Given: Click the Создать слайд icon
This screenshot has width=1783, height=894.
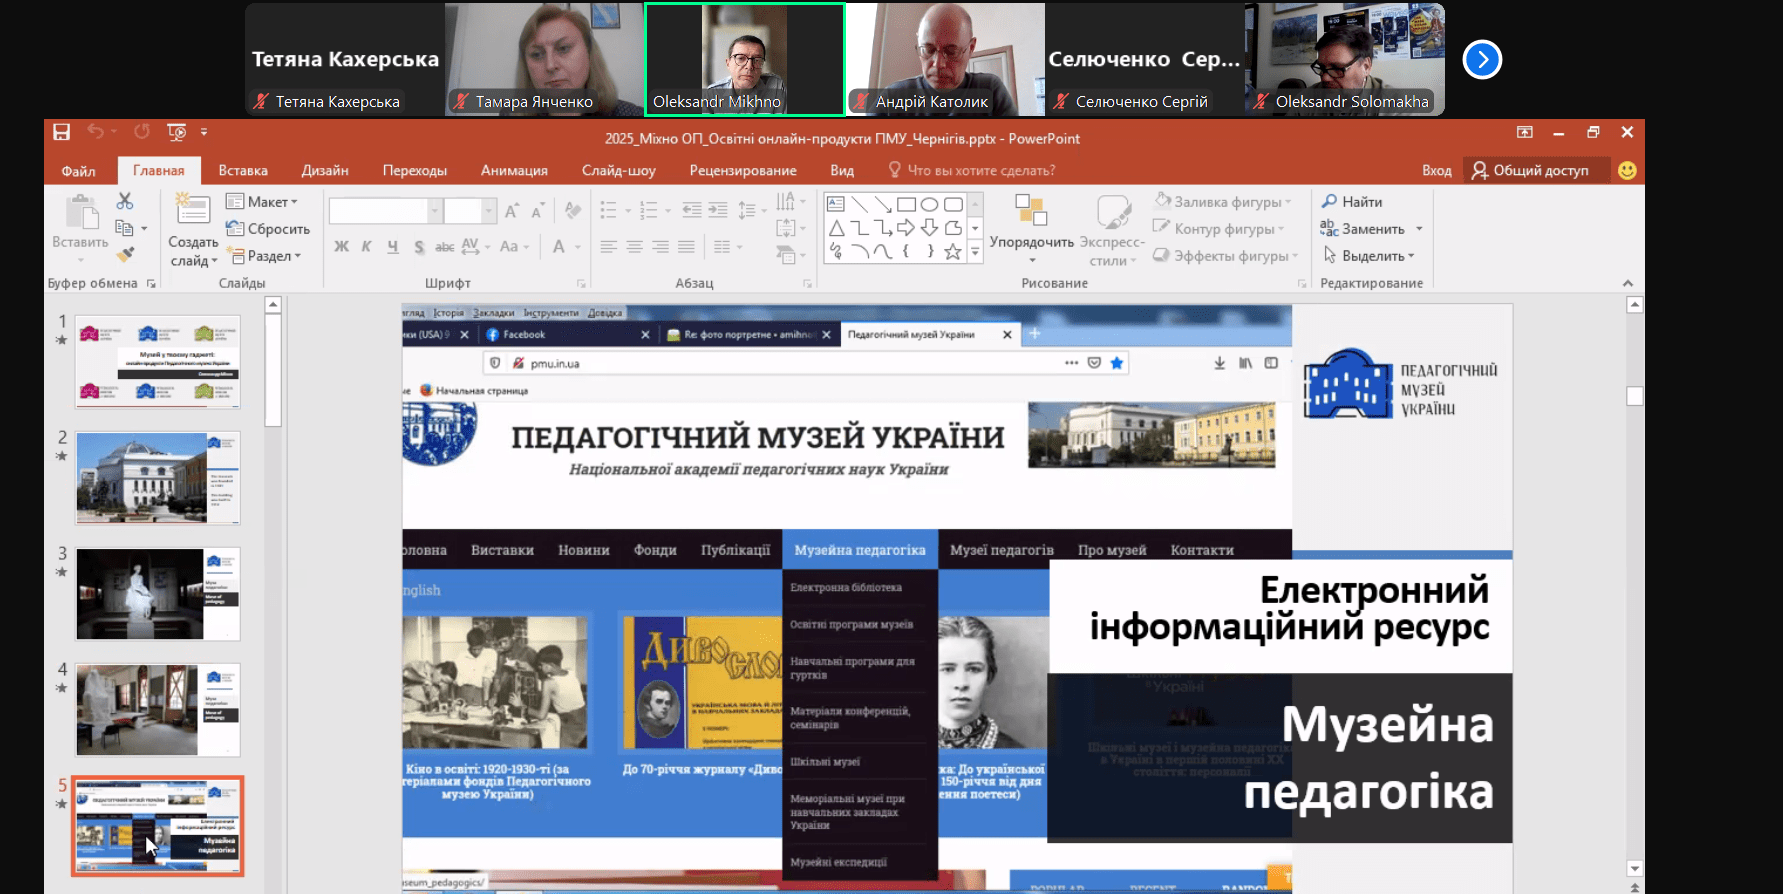Looking at the screenshot, I should [192, 210].
